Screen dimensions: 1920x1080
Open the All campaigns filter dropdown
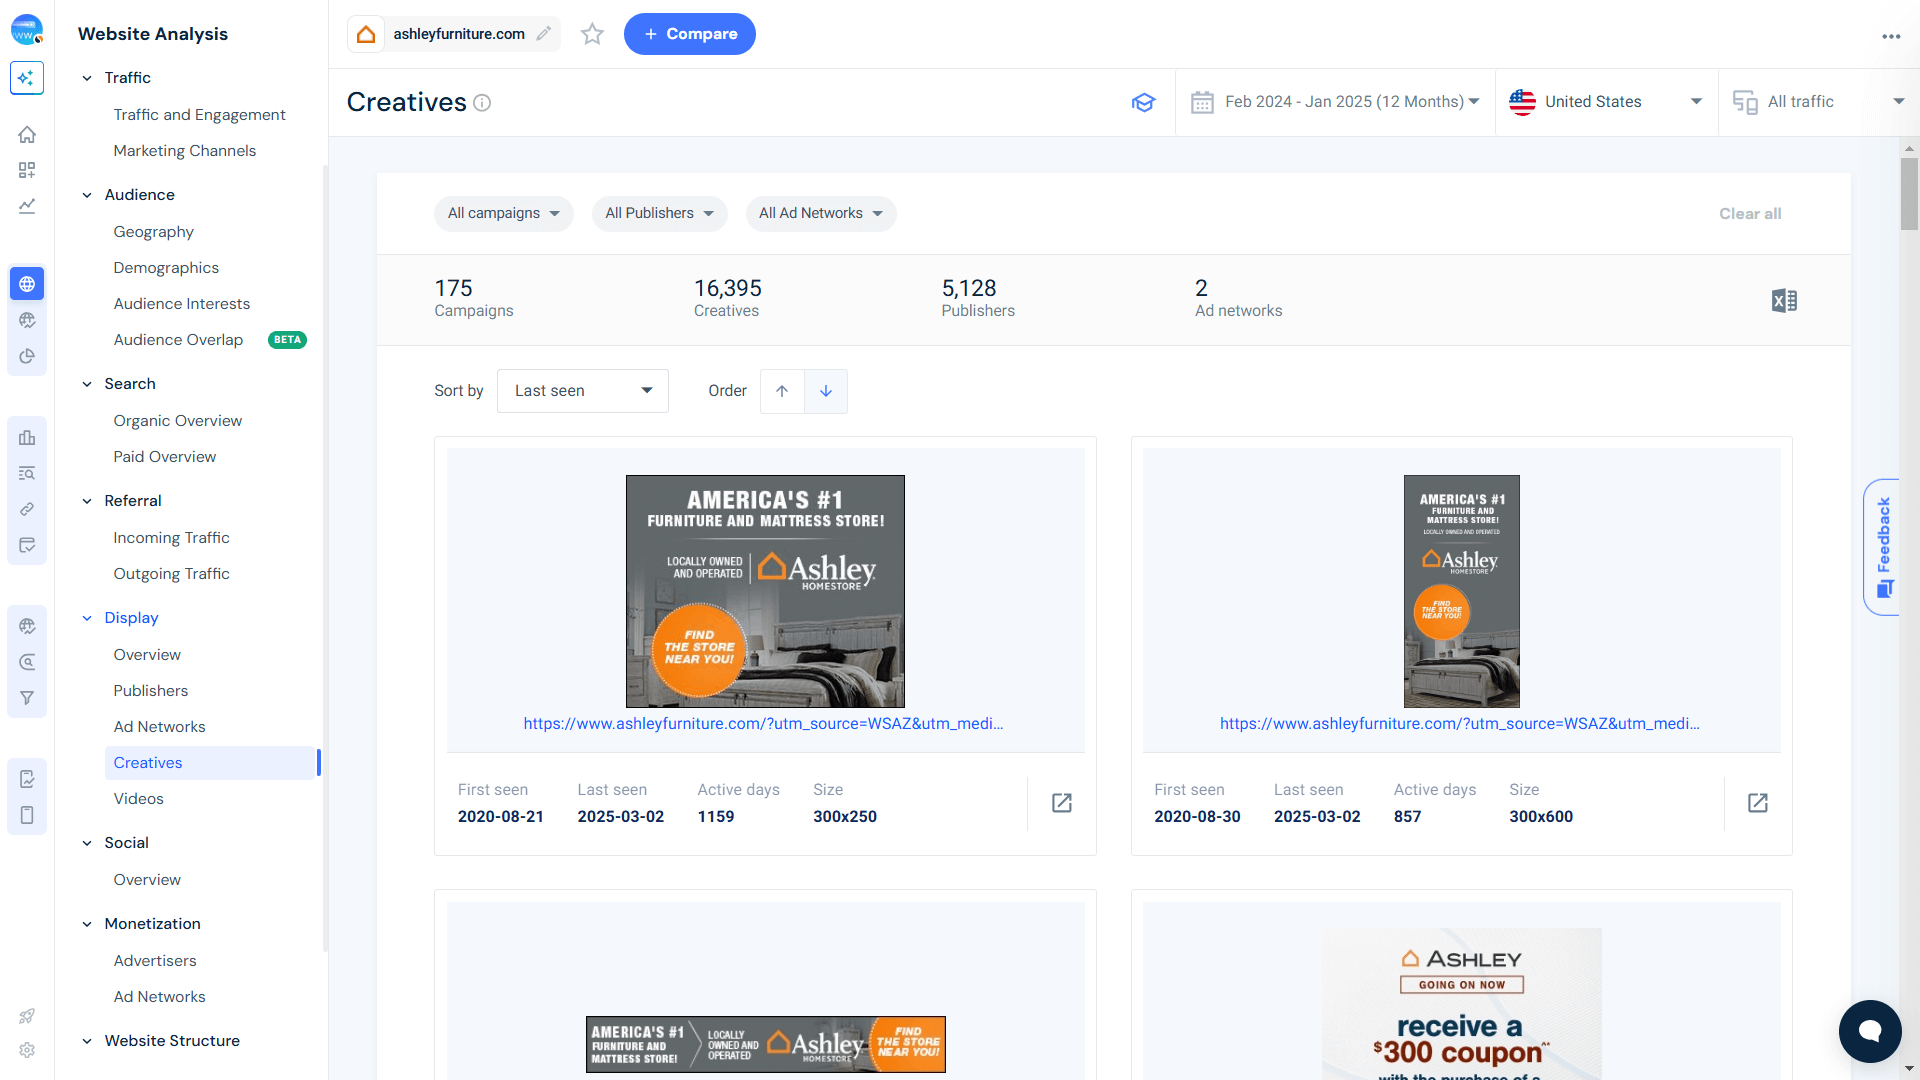504,213
